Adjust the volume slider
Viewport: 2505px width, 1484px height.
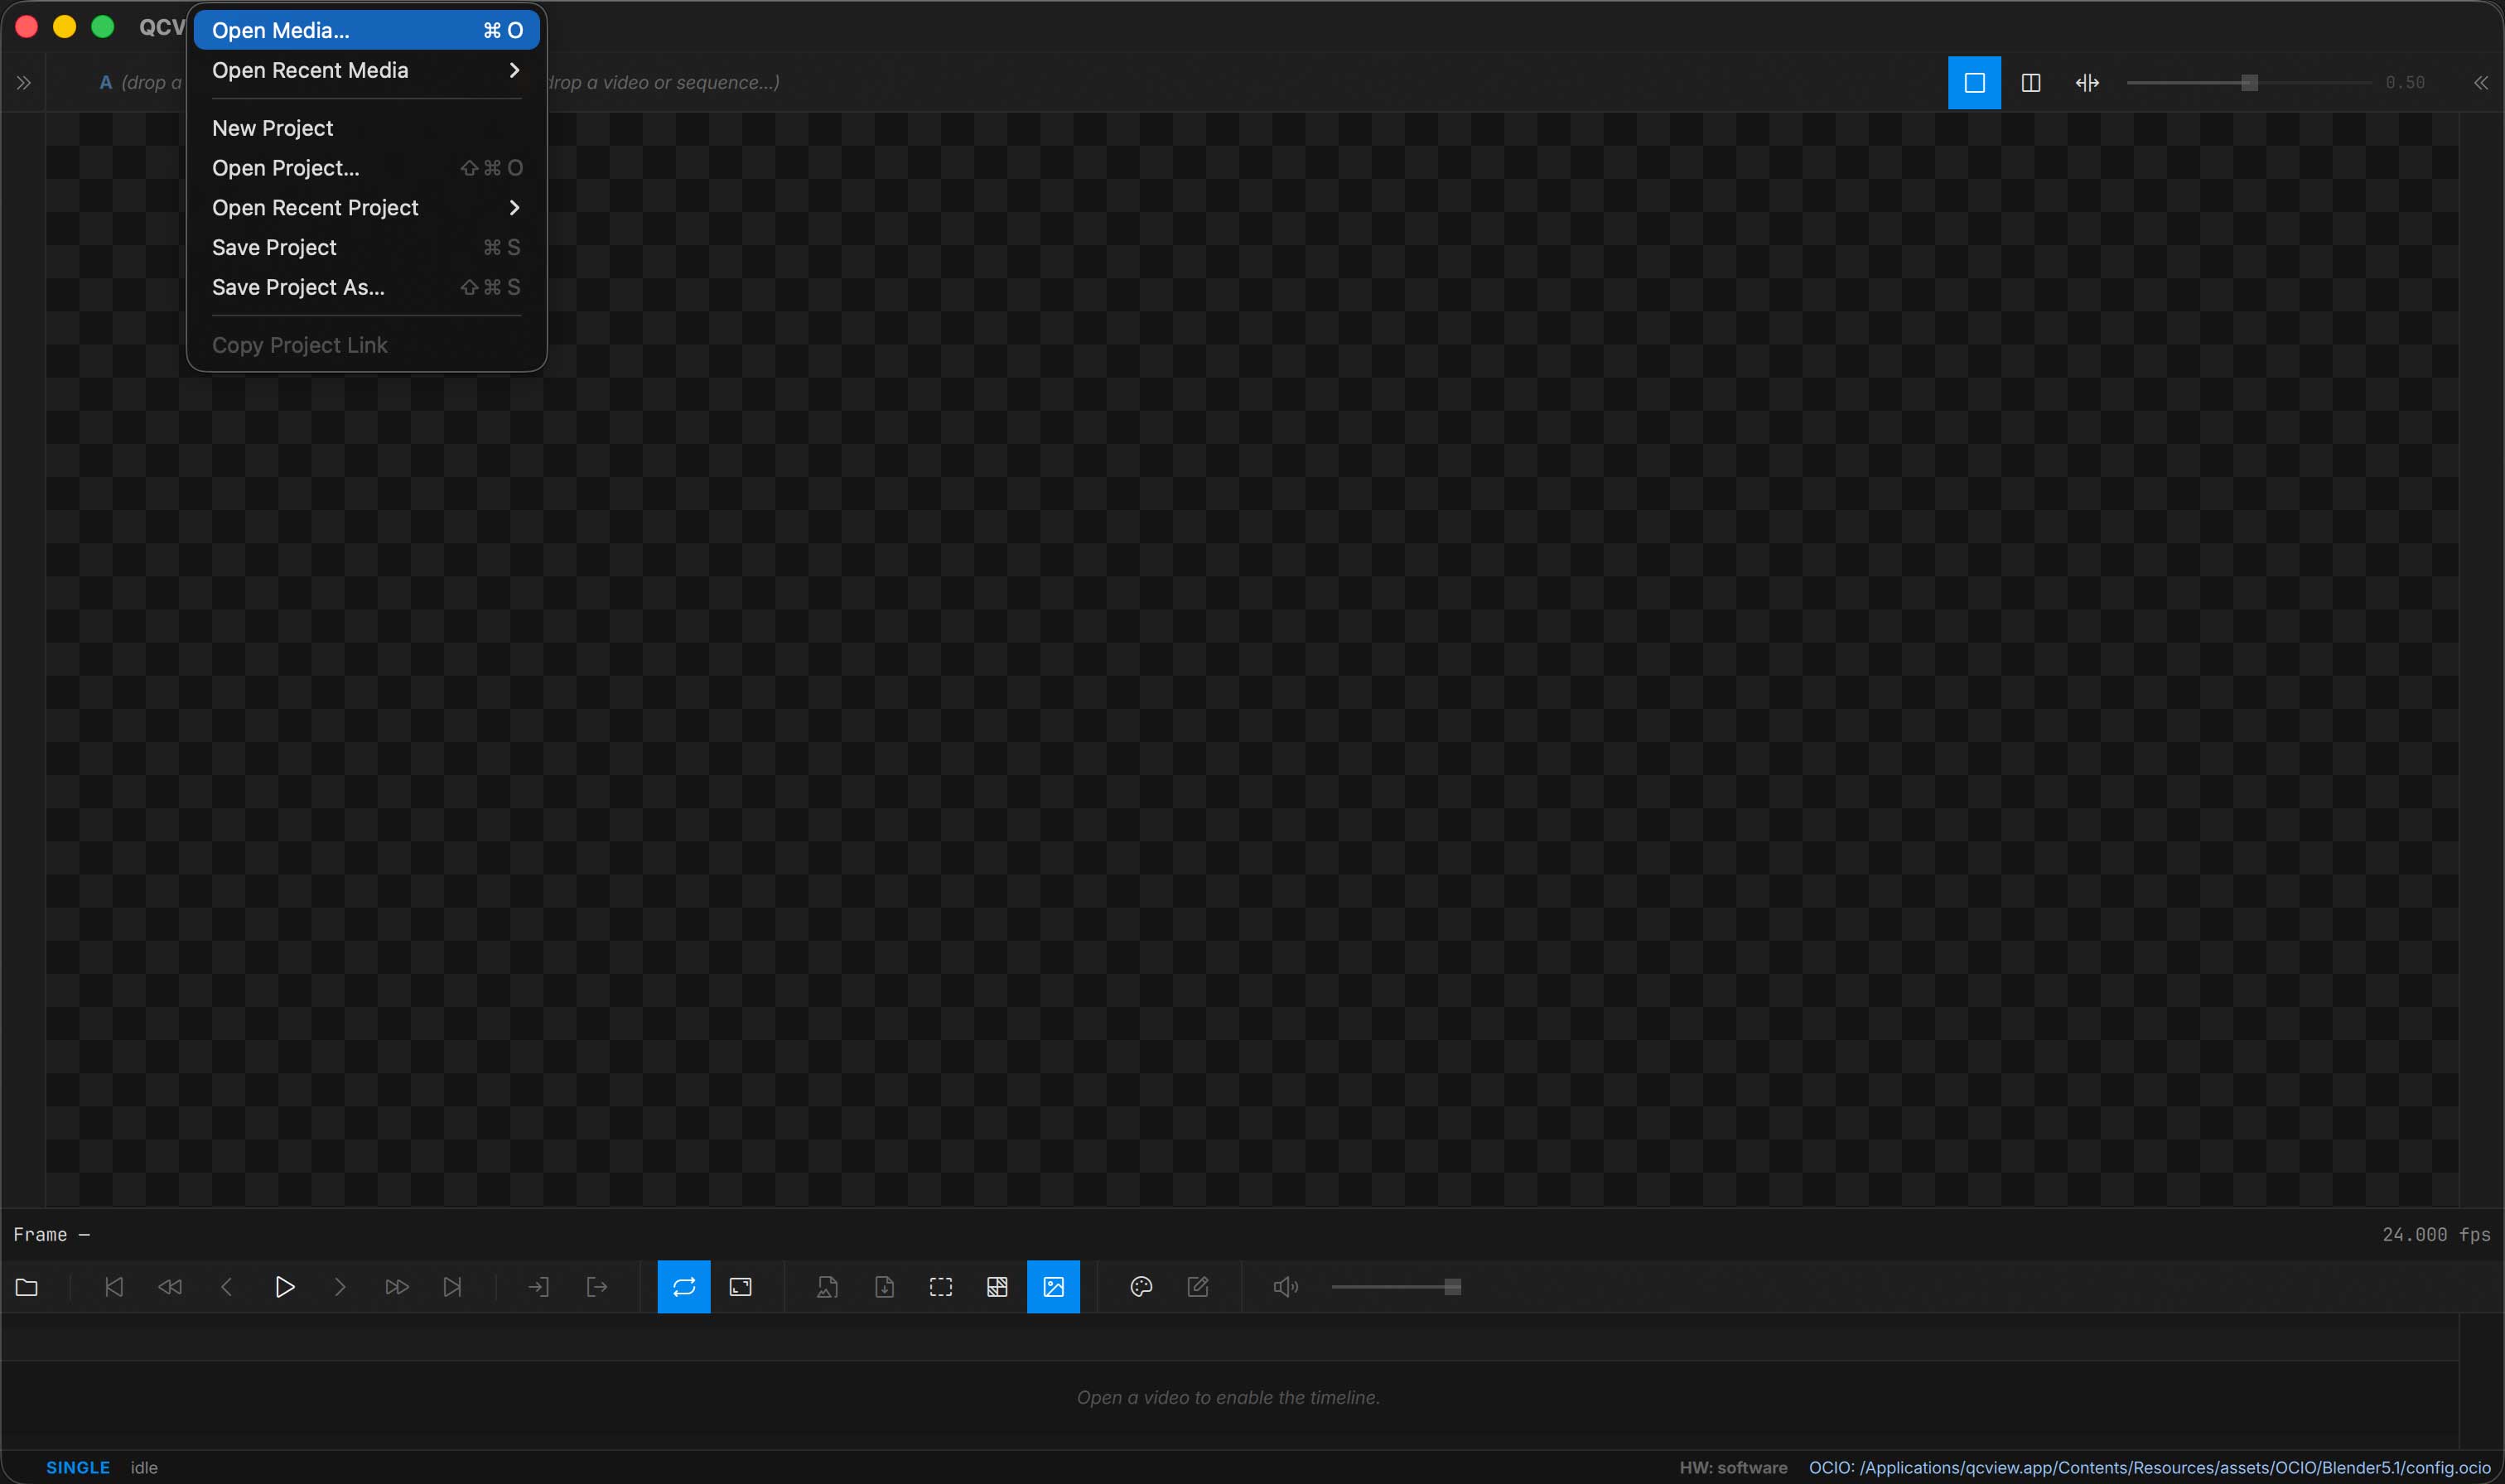click(x=1396, y=1287)
